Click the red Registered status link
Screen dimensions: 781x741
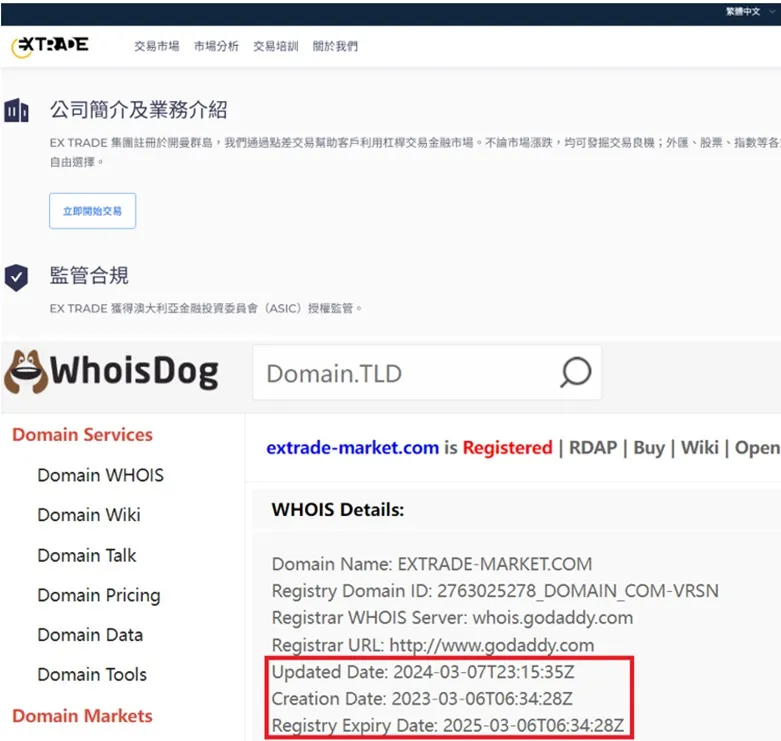(x=508, y=448)
